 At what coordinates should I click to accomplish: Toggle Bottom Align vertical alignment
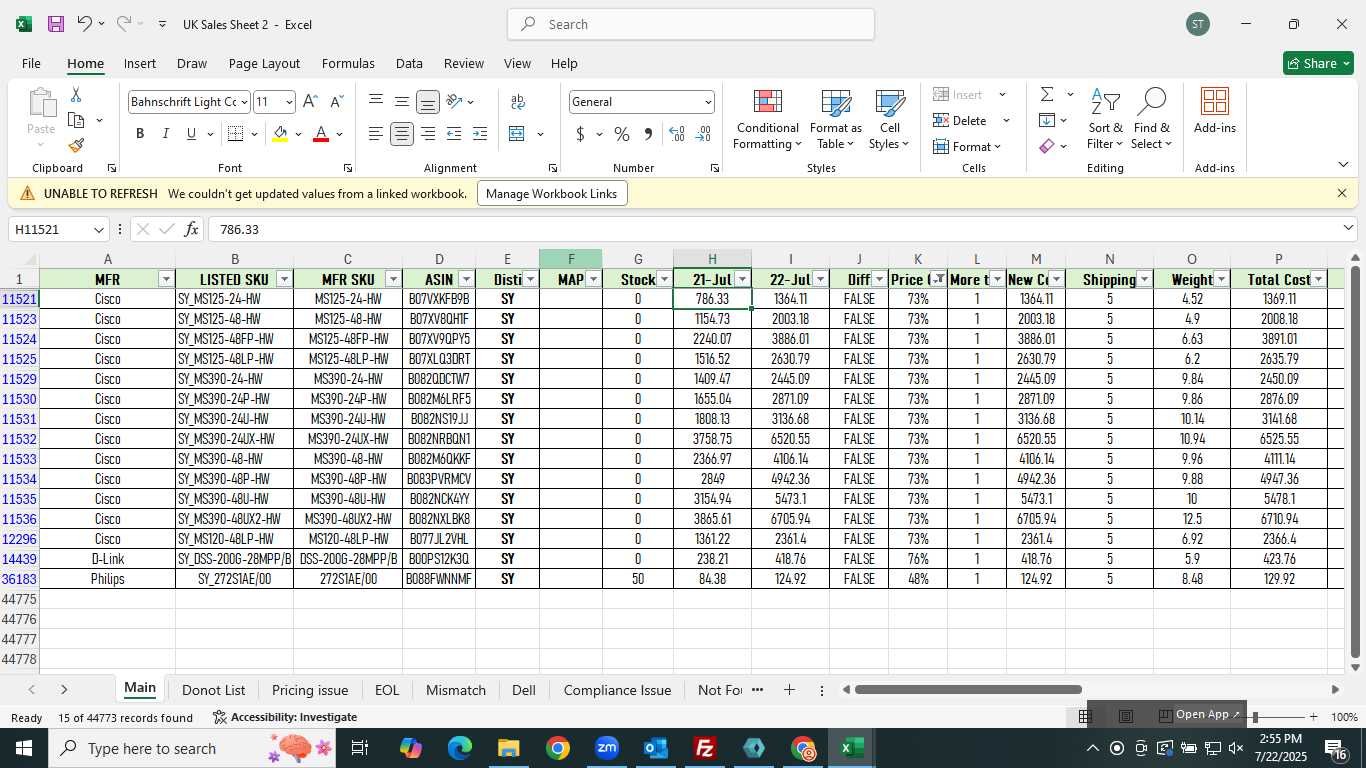point(428,101)
